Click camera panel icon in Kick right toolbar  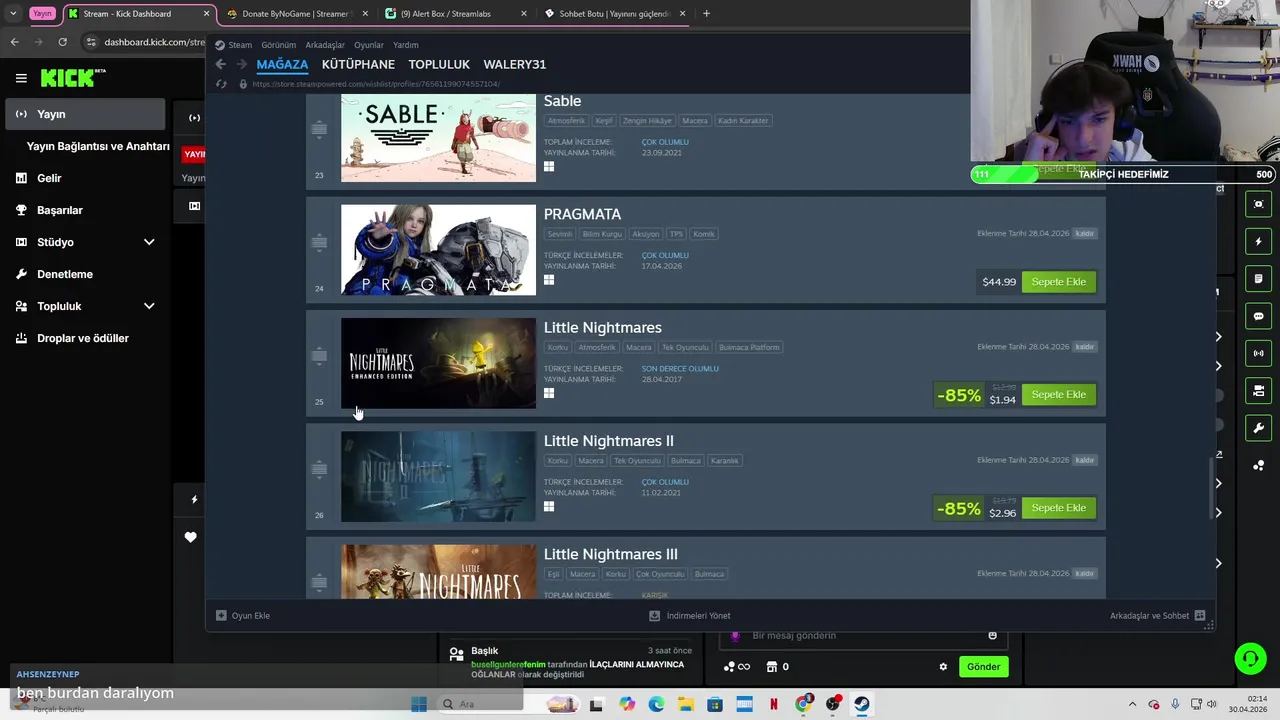[1258, 390]
